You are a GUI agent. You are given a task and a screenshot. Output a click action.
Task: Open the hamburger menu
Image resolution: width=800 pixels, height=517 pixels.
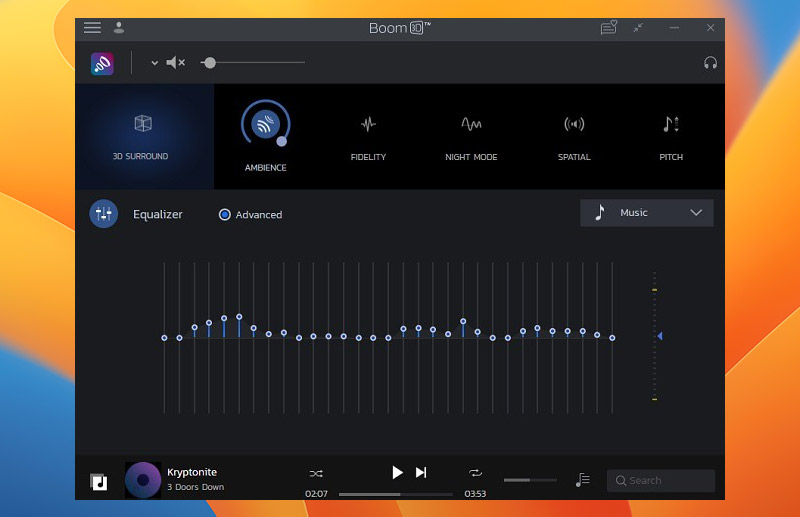(92, 28)
